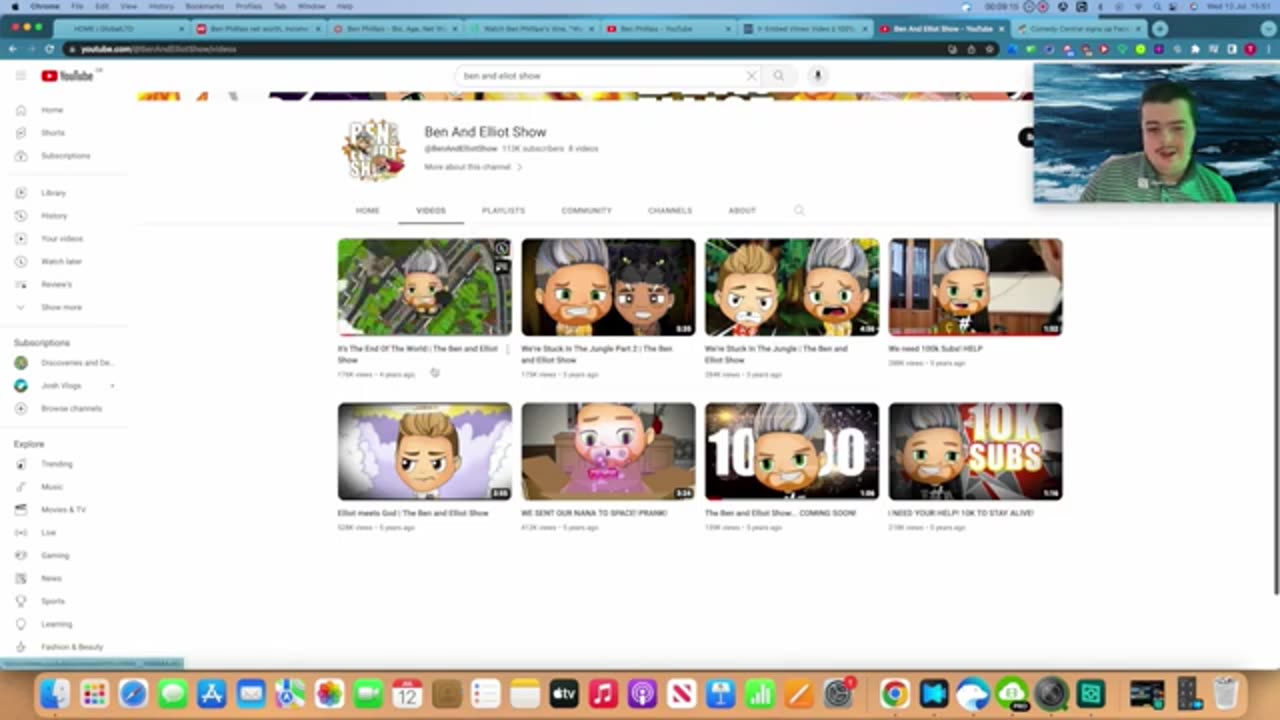
Task: Open video title Elliot meets God
Action: click(x=413, y=513)
